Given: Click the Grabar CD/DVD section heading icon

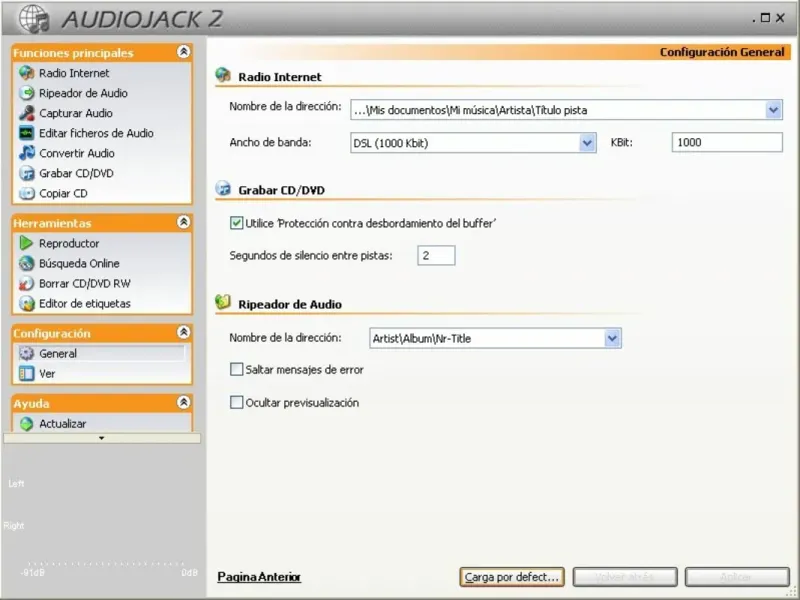Looking at the screenshot, I should 223,189.
